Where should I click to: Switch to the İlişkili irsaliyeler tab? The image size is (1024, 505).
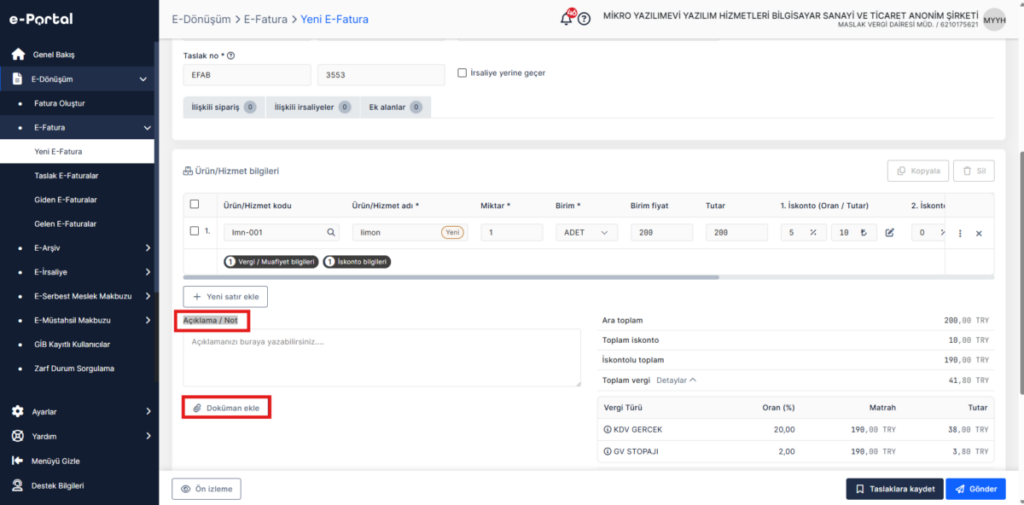tap(313, 106)
